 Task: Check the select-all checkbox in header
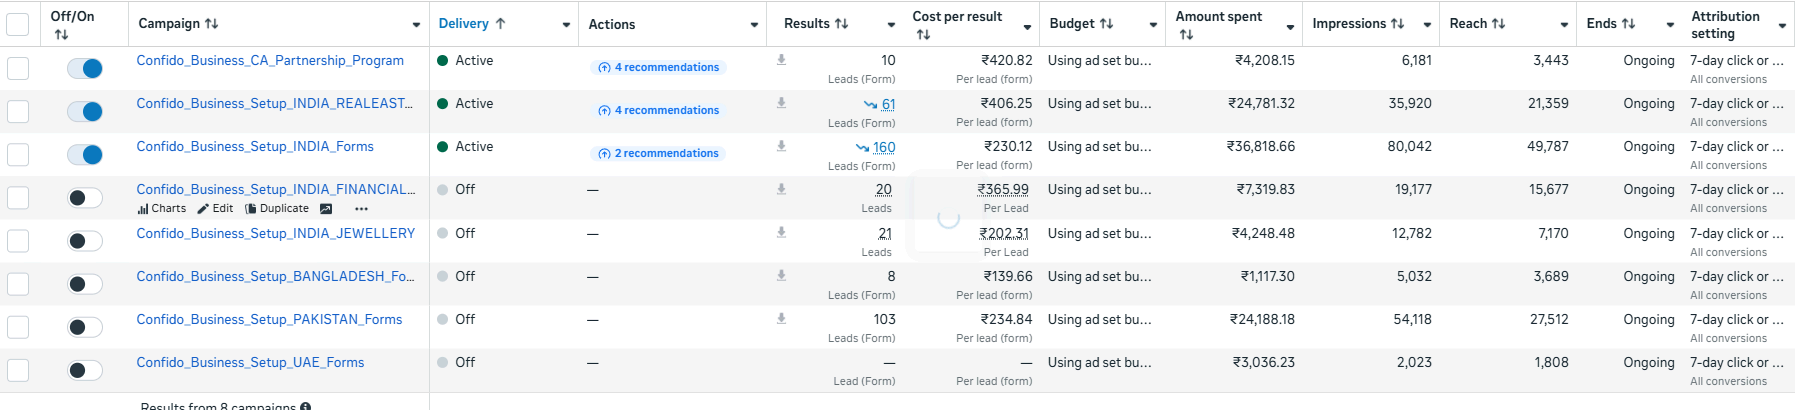tap(18, 24)
